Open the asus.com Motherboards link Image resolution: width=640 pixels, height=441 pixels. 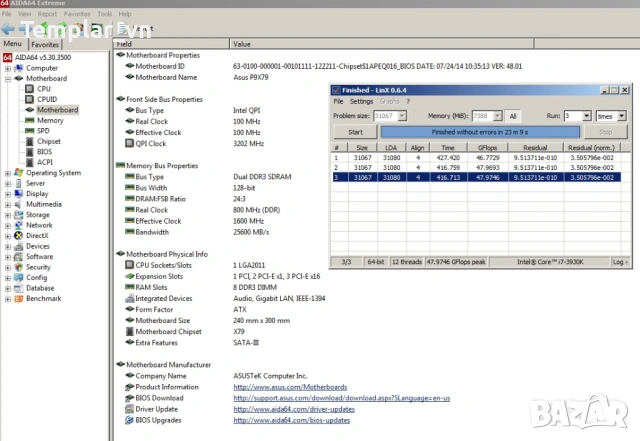tap(290, 387)
